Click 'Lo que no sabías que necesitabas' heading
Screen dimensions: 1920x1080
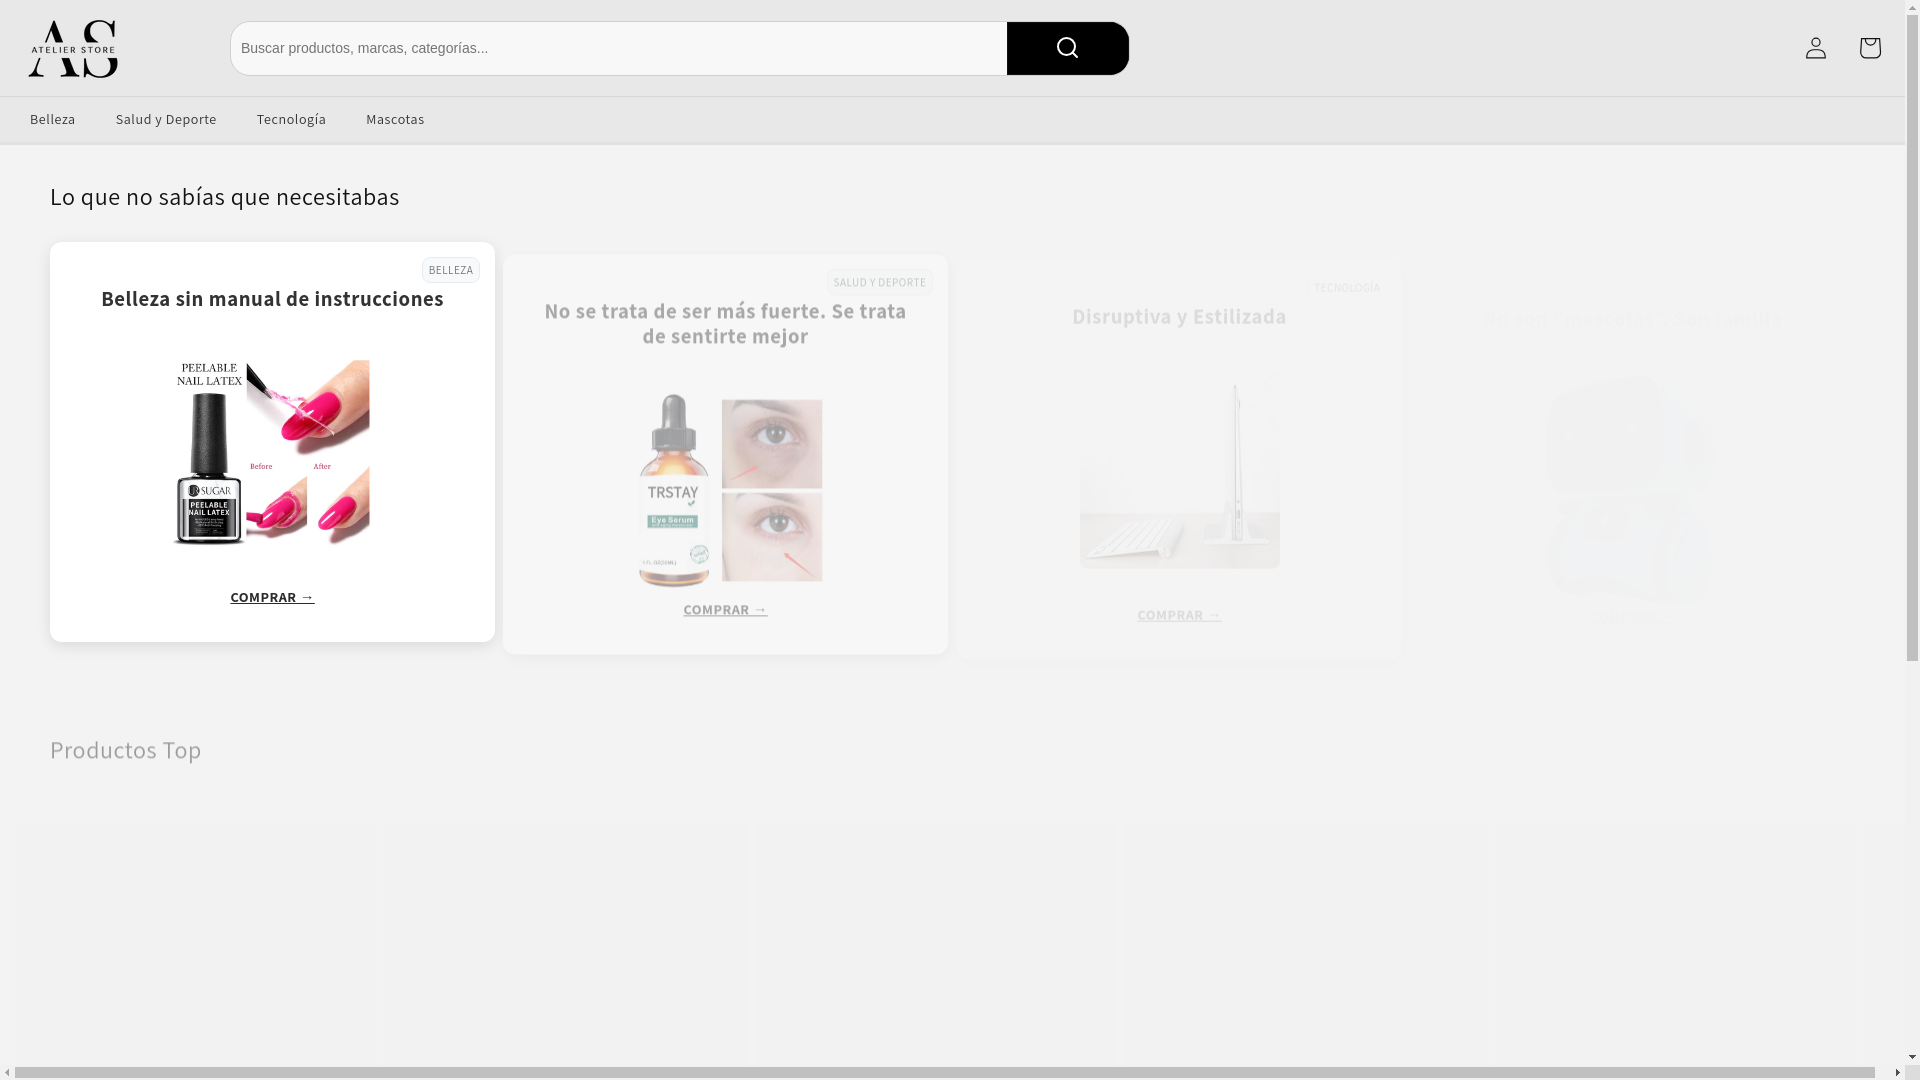(x=225, y=196)
